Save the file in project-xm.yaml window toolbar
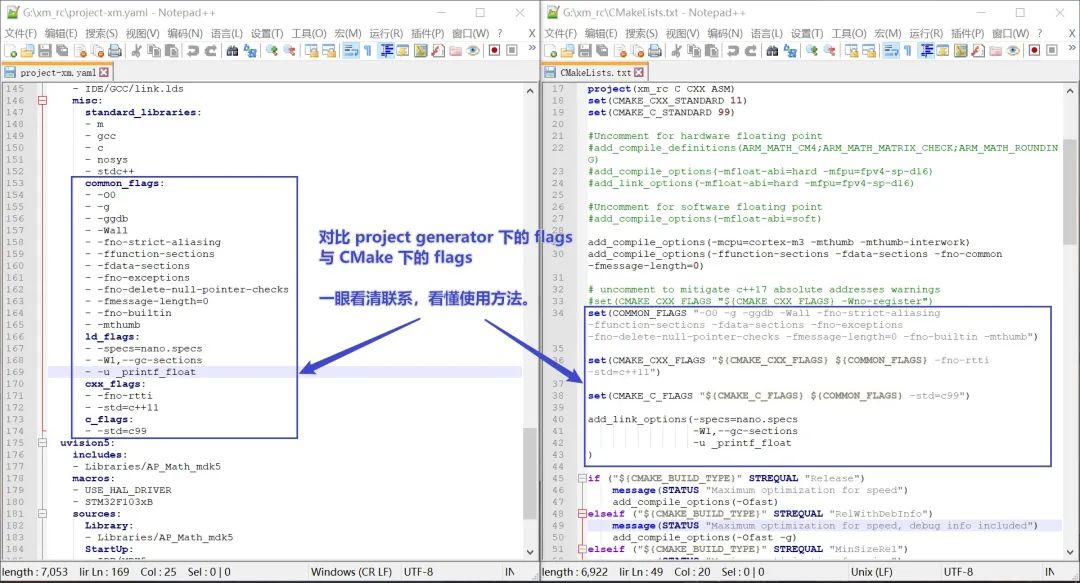Screen dimensions: 1080x583 coord(45,50)
